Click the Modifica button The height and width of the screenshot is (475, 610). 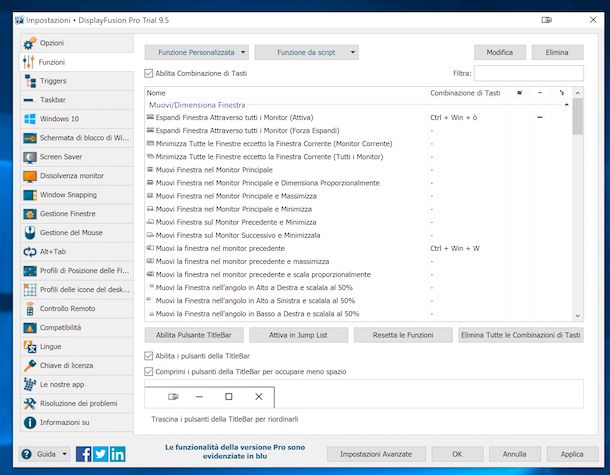click(500, 52)
